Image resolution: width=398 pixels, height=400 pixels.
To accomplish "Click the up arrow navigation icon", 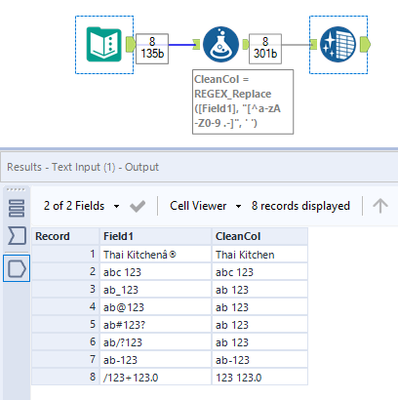I will [380, 206].
